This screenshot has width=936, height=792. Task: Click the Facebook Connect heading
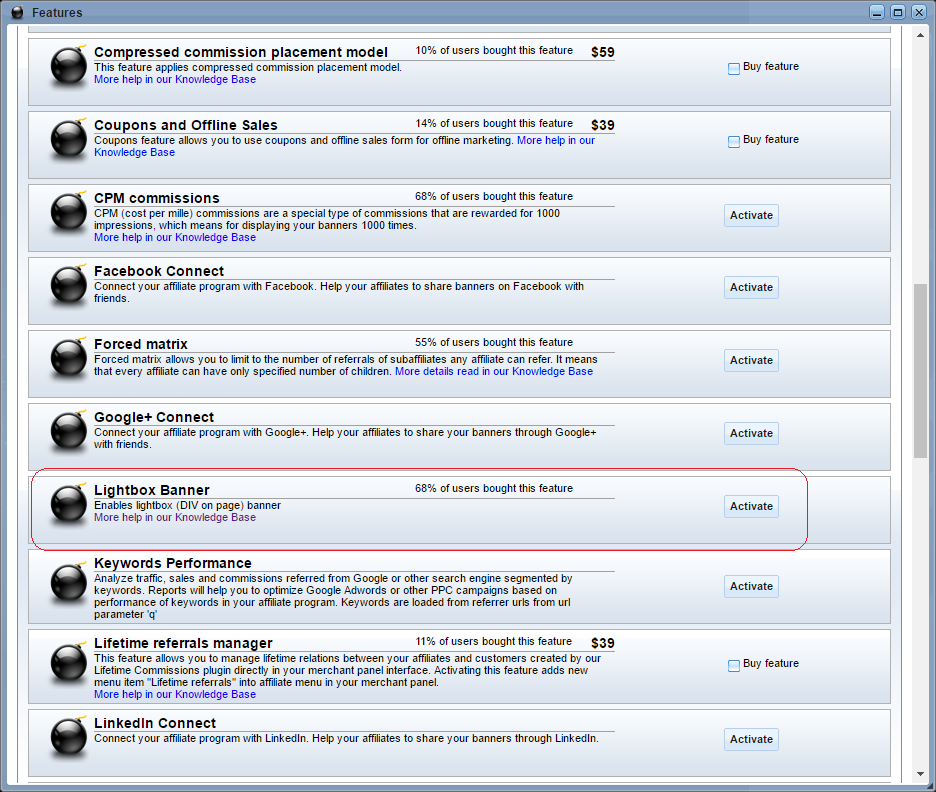pyautogui.click(x=159, y=271)
